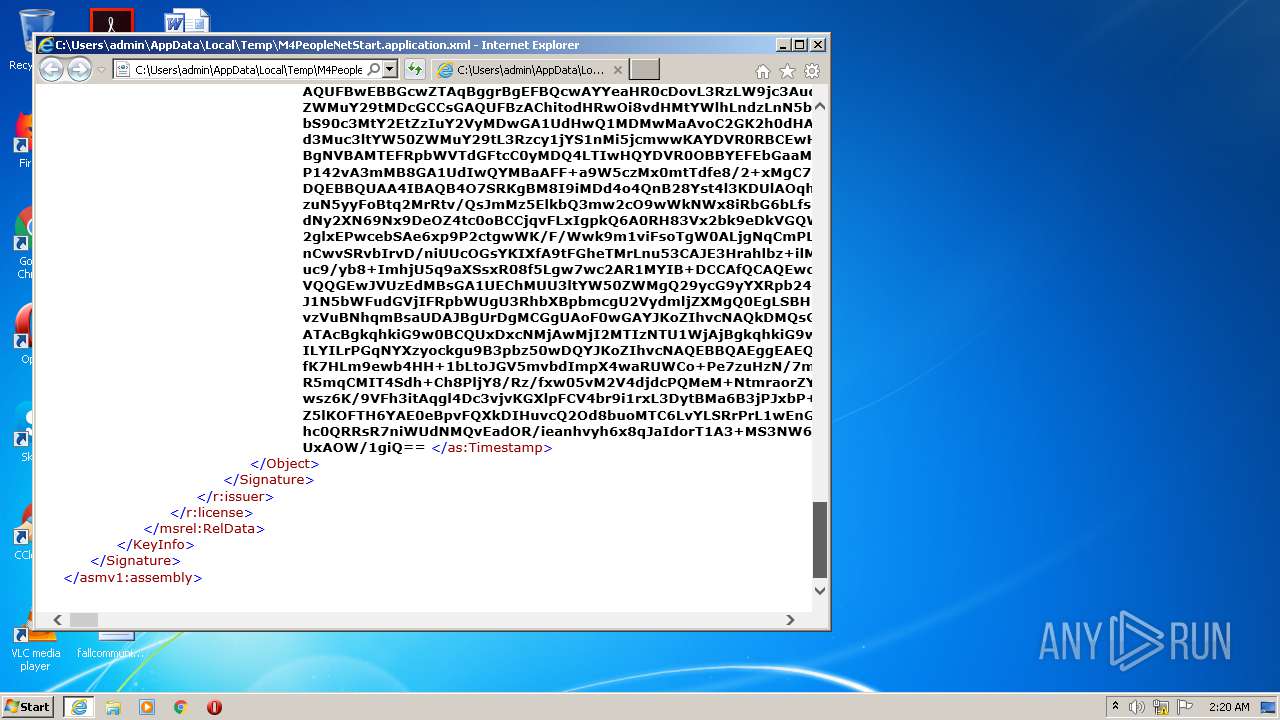Image resolution: width=1280 pixels, height=720 pixels.
Task: Click the address bar path field
Action: pos(247,70)
